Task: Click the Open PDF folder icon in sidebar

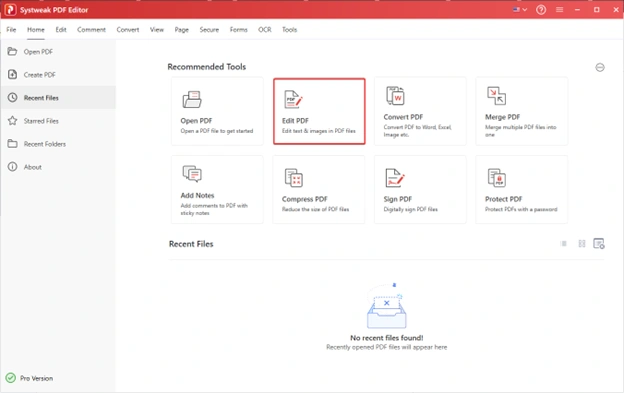Action: (x=12, y=51)
